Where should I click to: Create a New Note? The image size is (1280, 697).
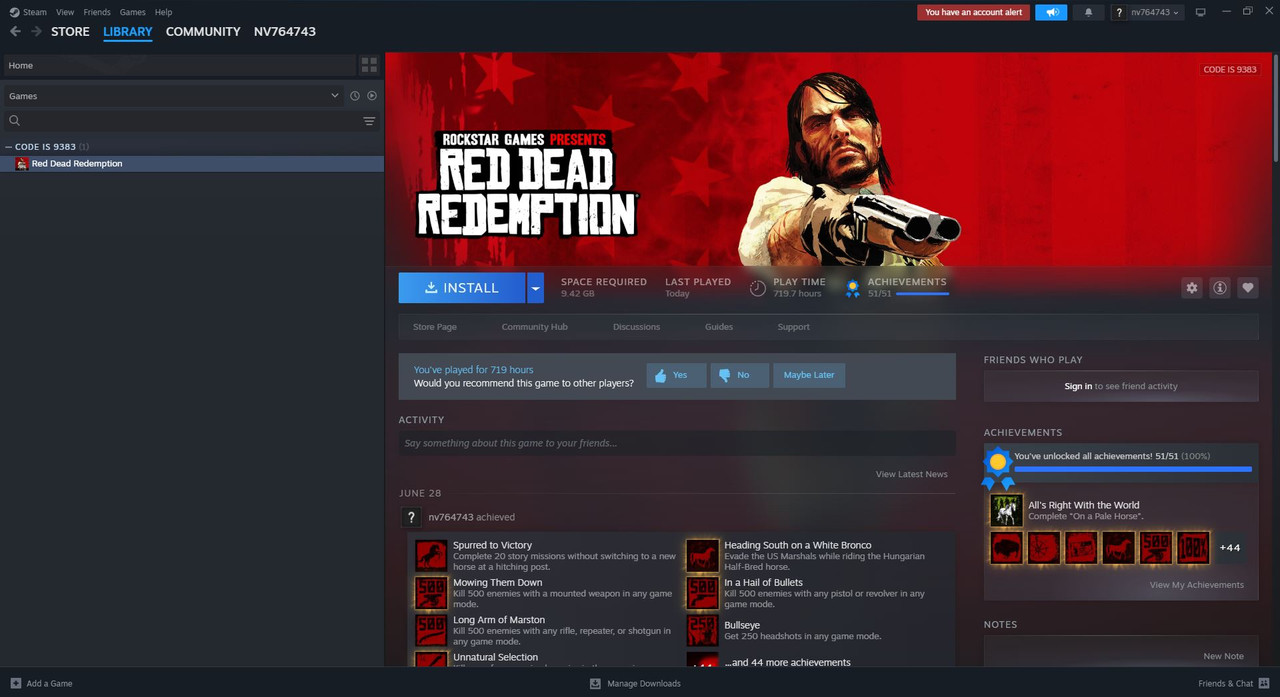[1224, 656]
